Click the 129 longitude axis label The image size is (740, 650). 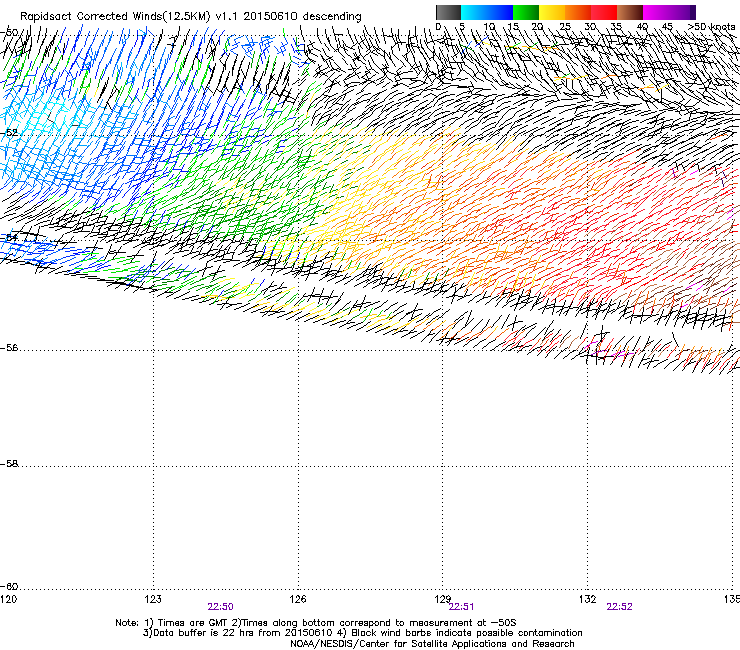tap(442, 599)
